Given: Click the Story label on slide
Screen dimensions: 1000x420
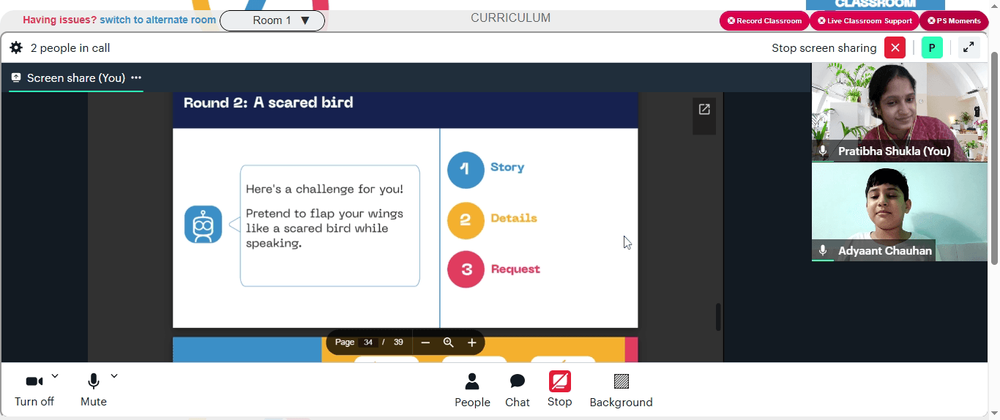Looking at the screenshot, I should 507,168.
